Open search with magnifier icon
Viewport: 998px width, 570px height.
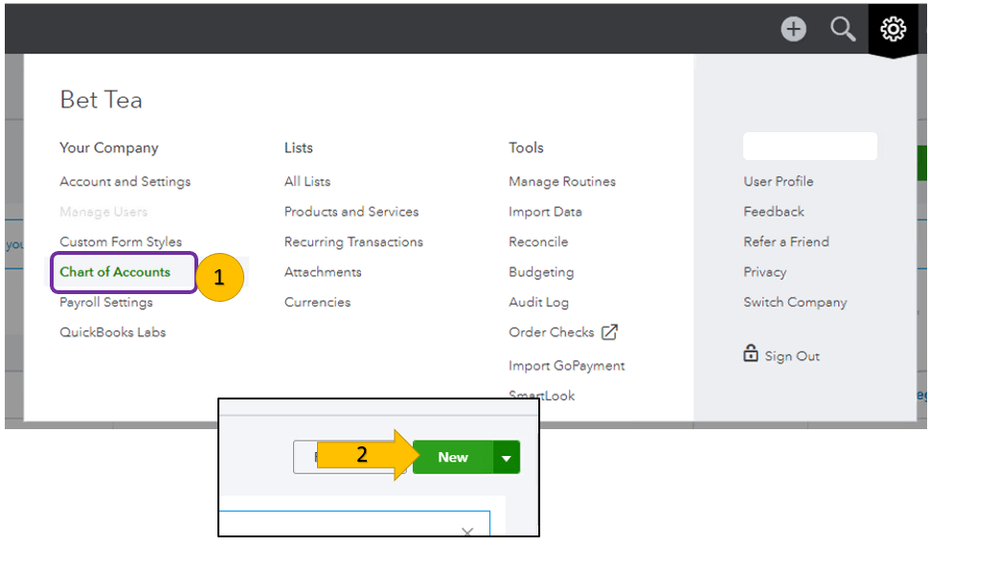point(842,29)
